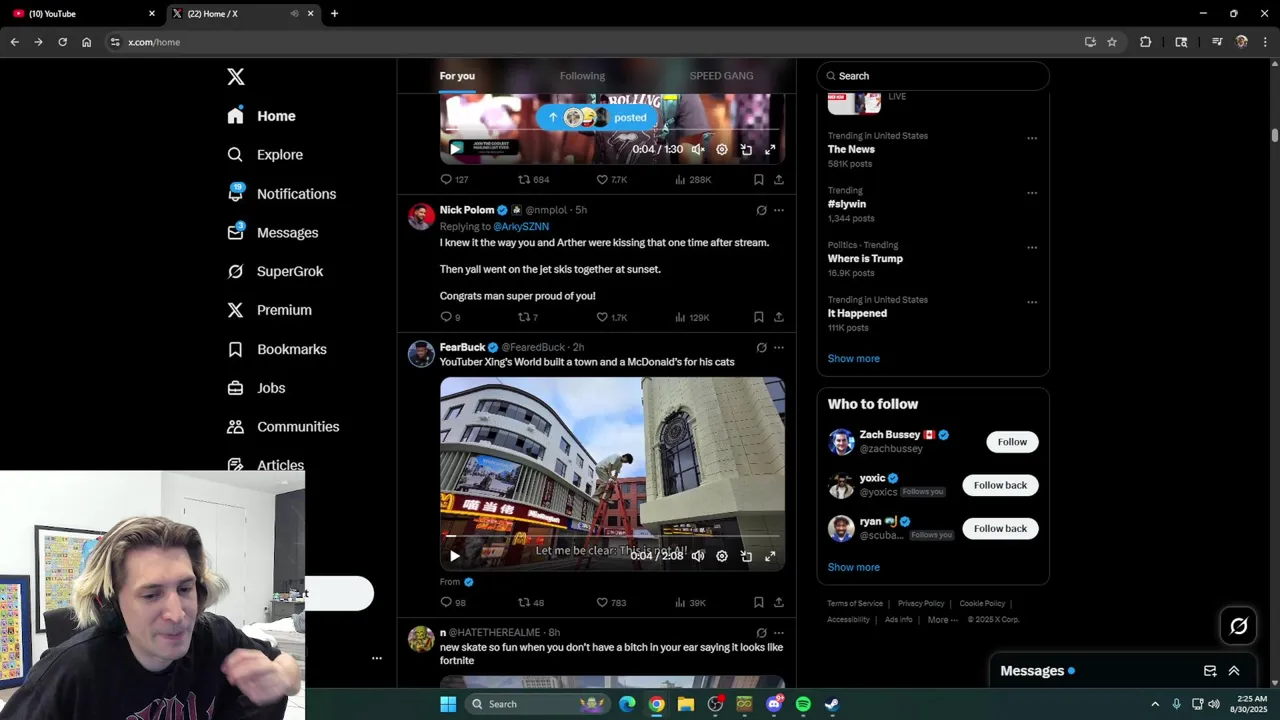Viewport: 1280px width, 720px height.
Task: Open more options for Where is Trump trend
Action: (x=1032, y=248)
